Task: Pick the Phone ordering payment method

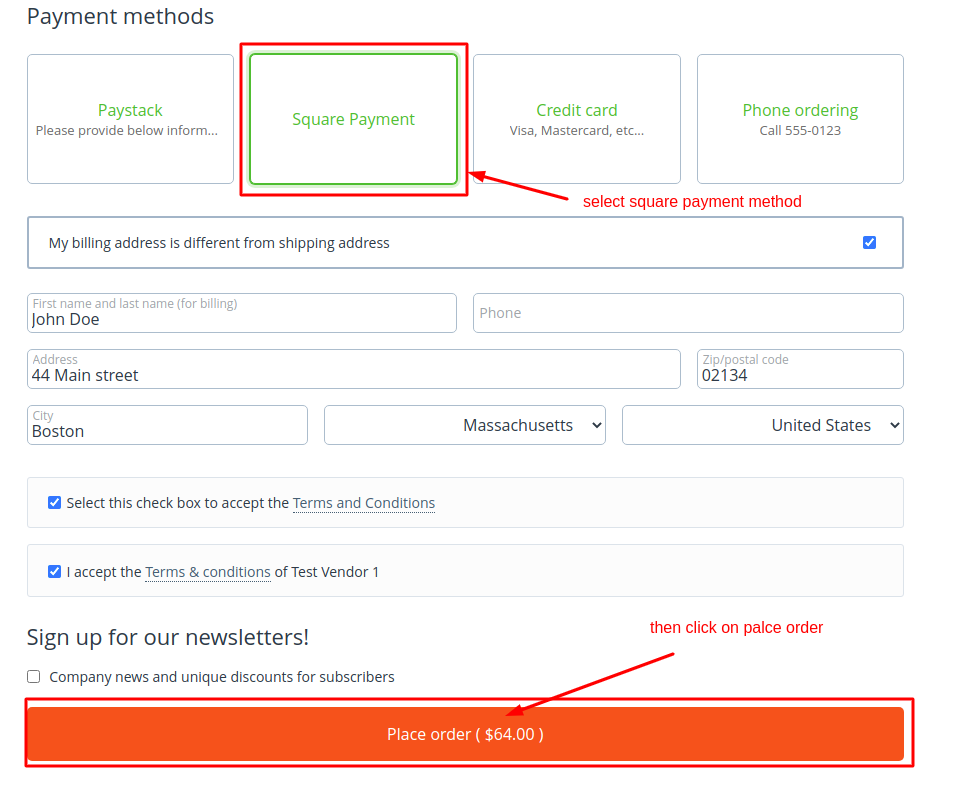Action: click(x=800, y=119)
